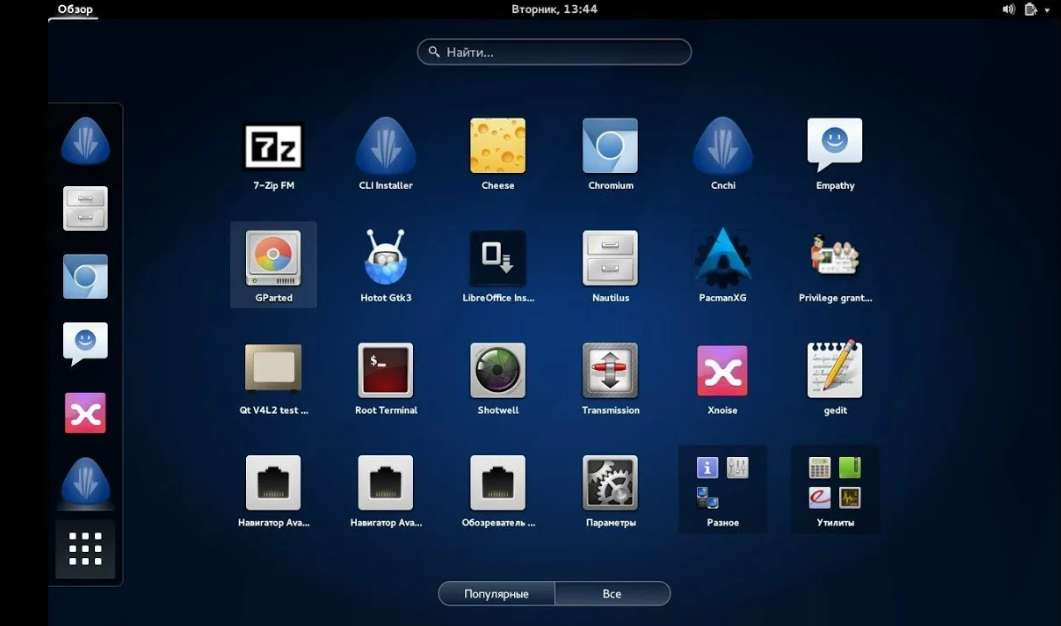Open Nautilus from the application grid
Viewport: 1061px width, 626px height.
[610, 259]
